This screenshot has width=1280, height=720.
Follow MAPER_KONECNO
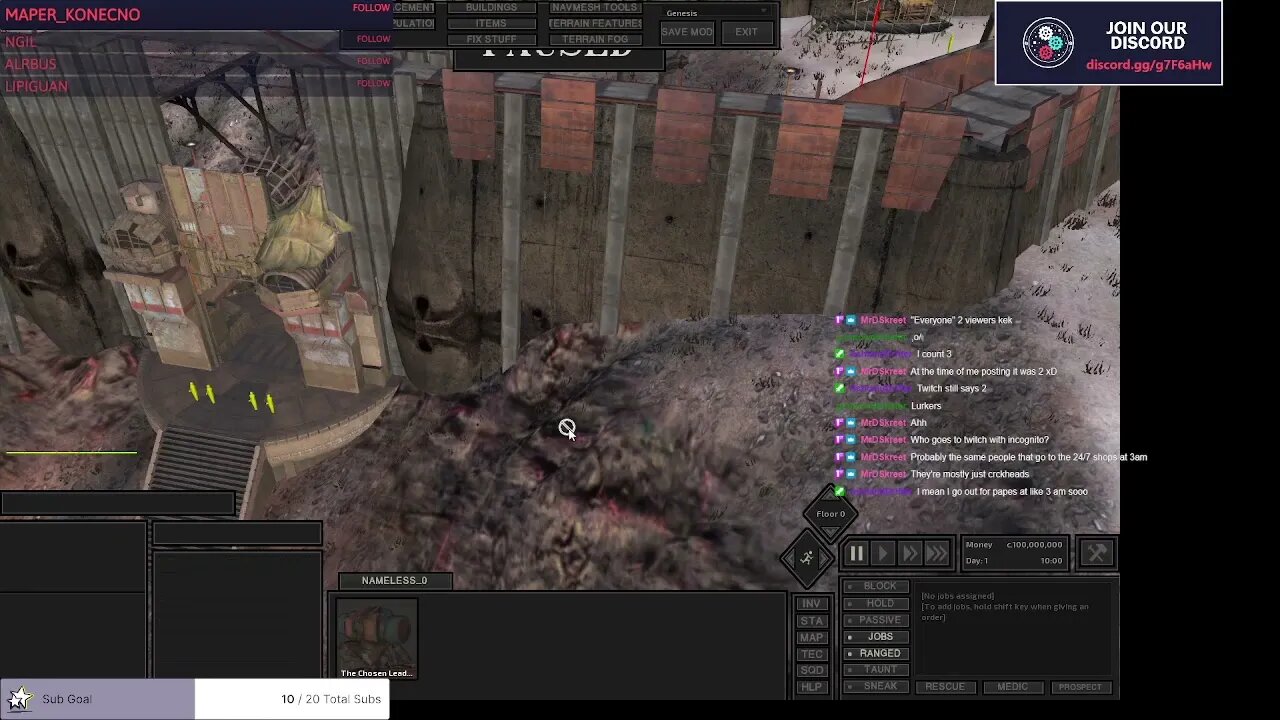371,8
